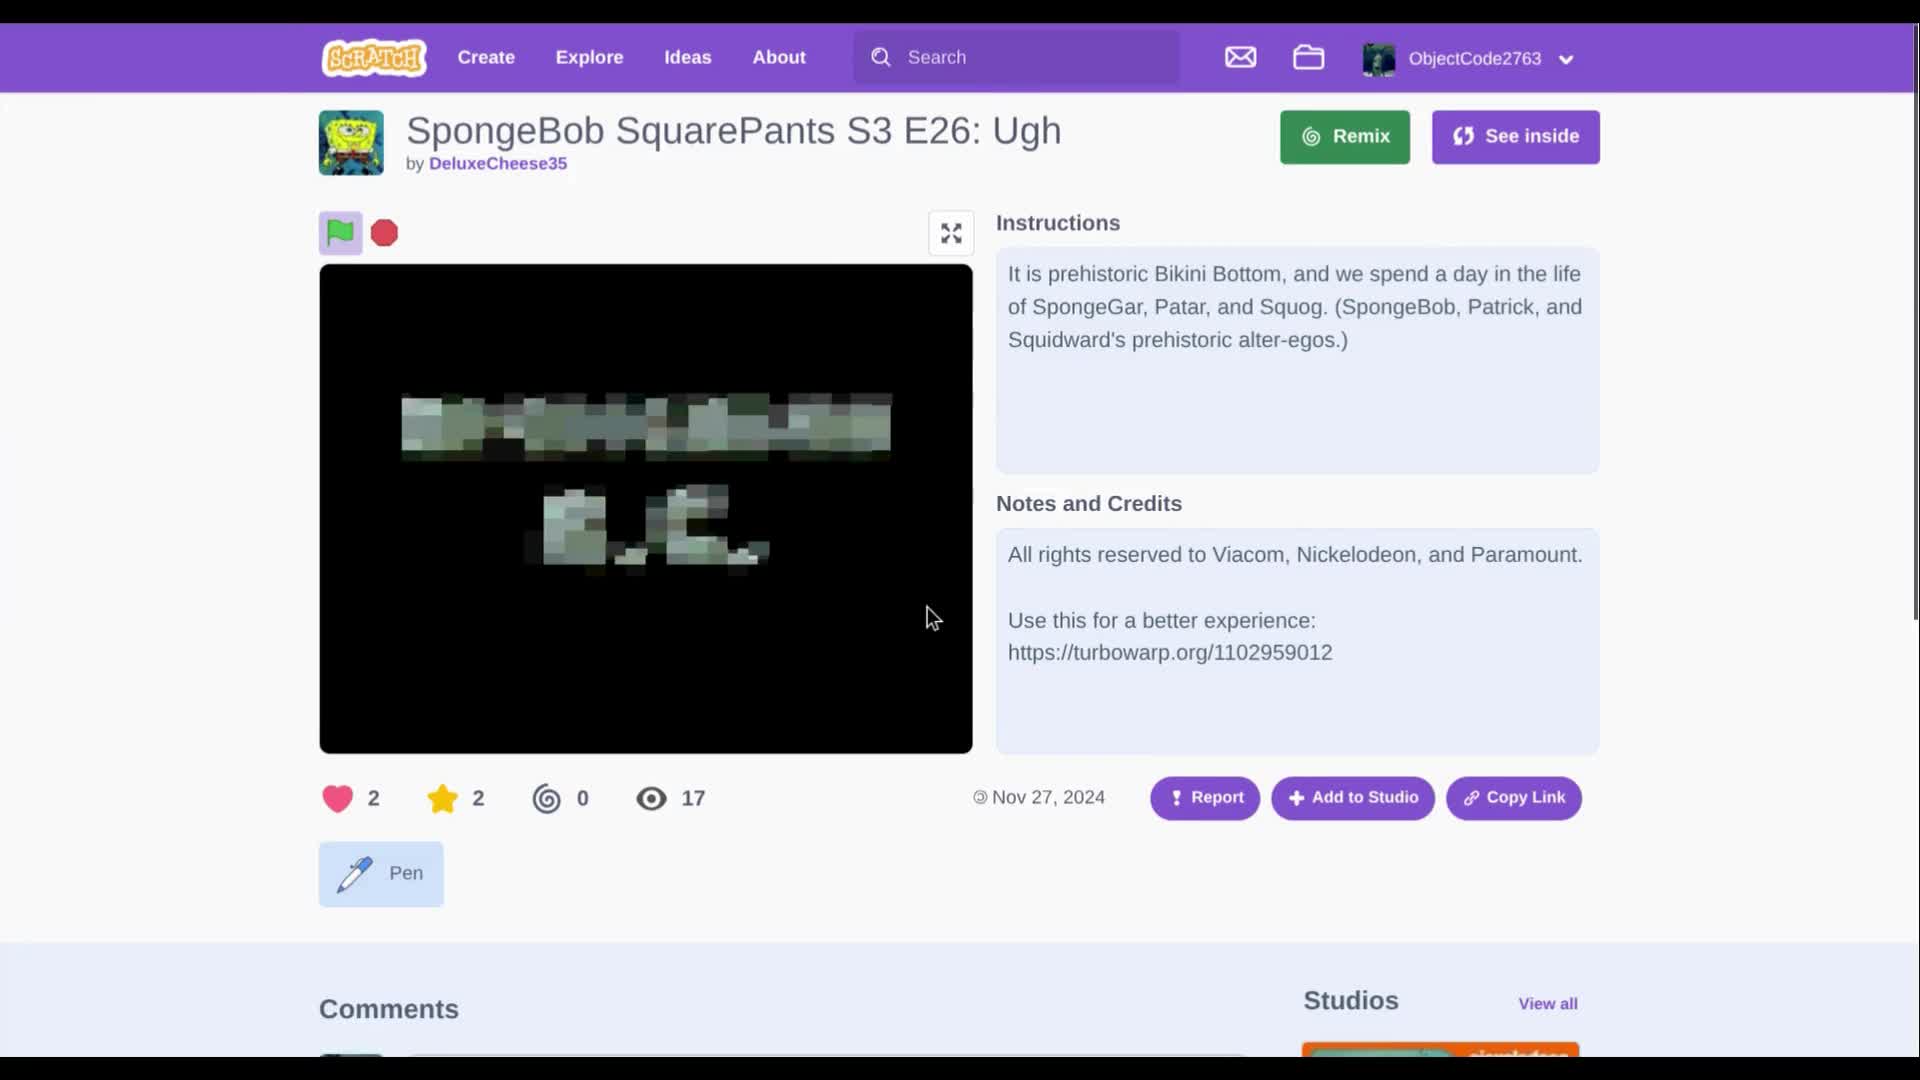Click into the Search field
Viewport: 1920px width, 1080px height.
pos(1030,57)
